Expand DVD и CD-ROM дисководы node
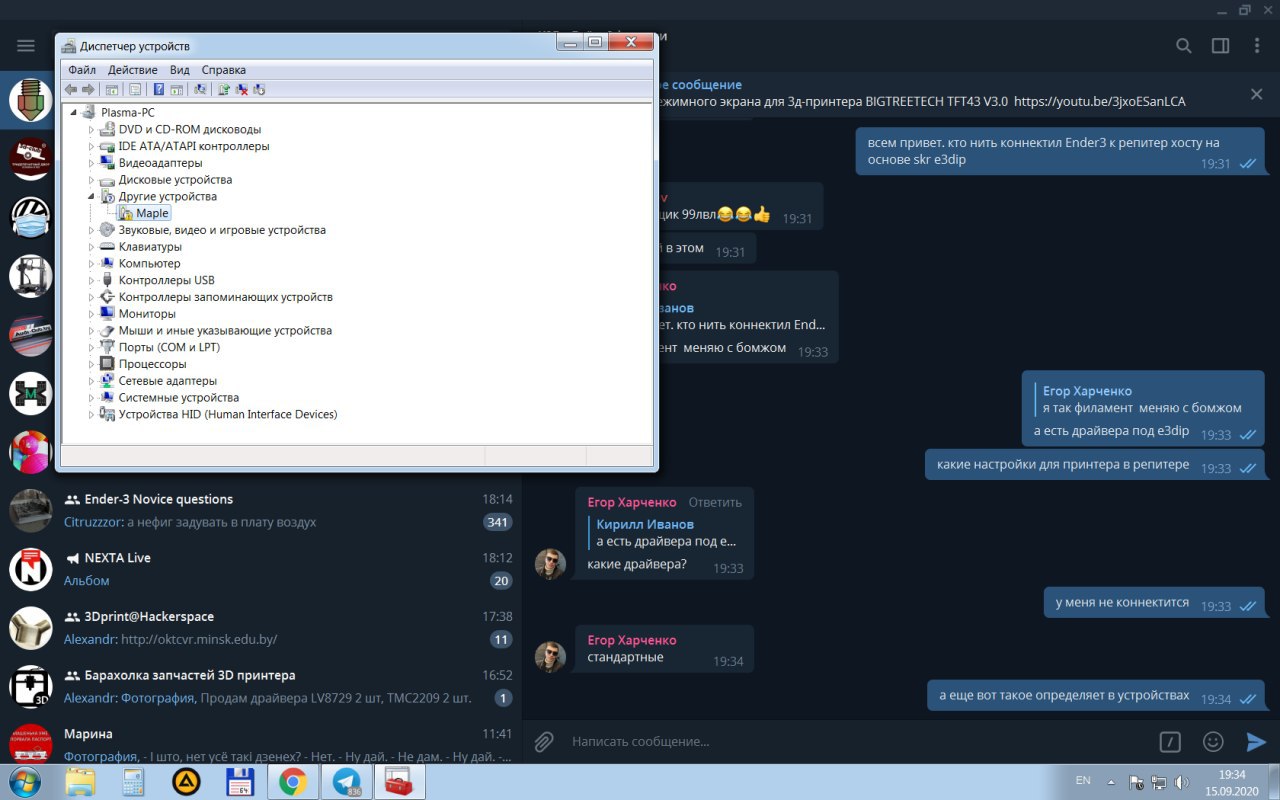 tap(92, 130)
